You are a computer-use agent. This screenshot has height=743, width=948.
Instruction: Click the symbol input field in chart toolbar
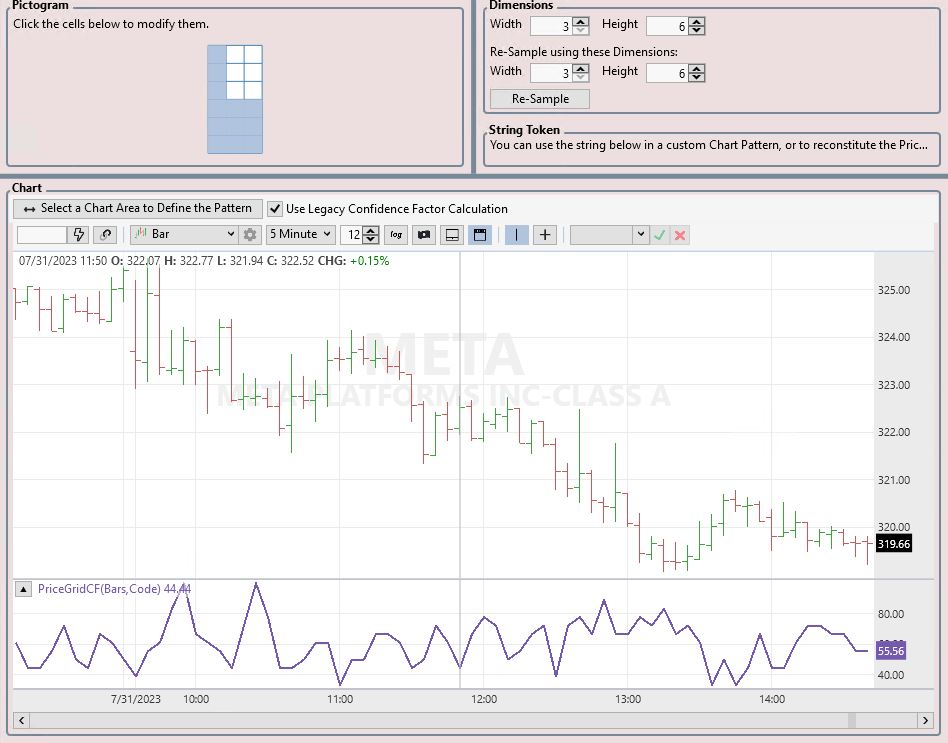coord(42,235)
